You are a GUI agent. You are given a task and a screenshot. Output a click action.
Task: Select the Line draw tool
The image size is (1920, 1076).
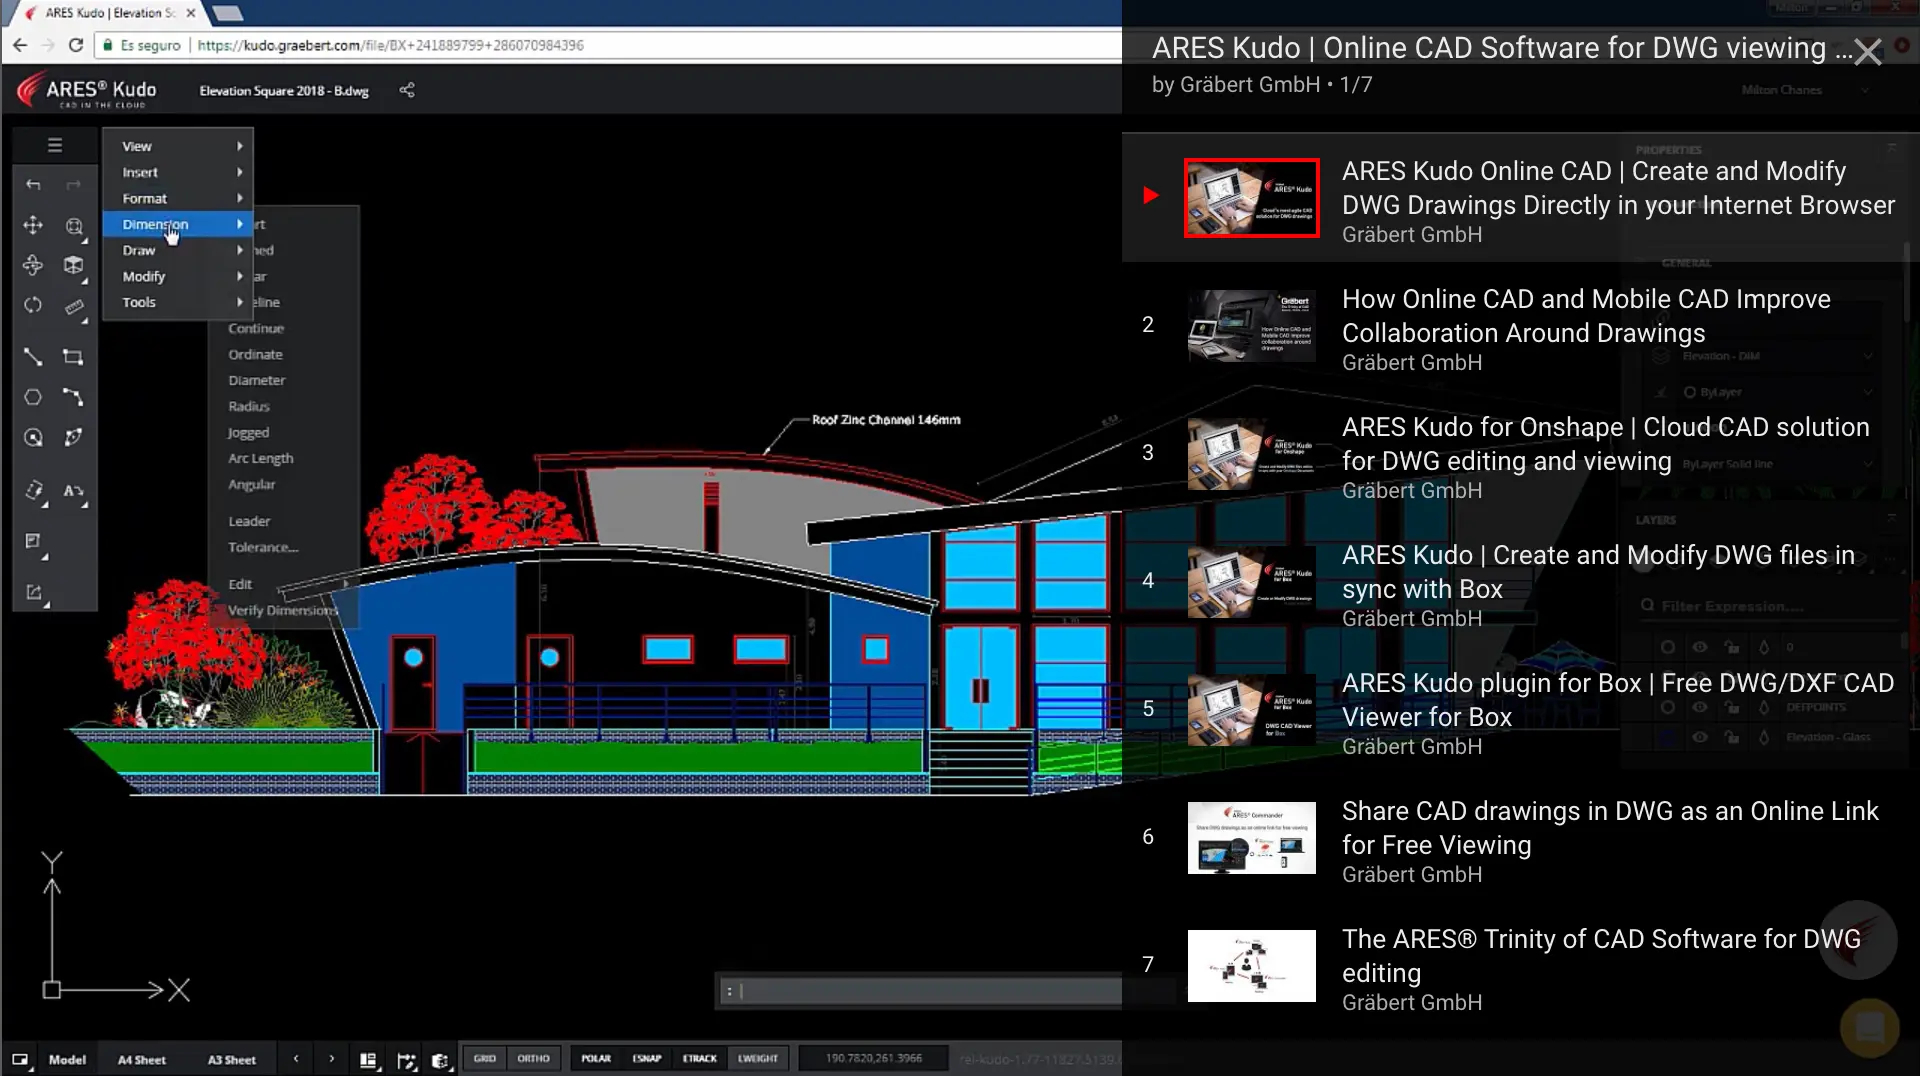(x=33, y=356)
